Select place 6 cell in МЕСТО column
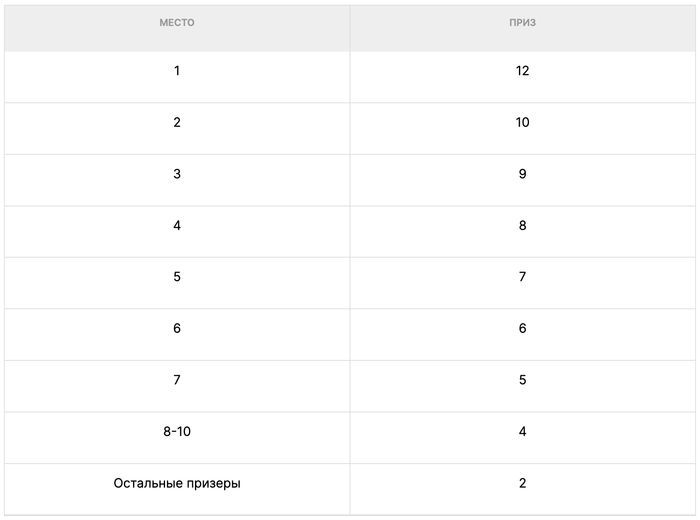 click(177, 329)
